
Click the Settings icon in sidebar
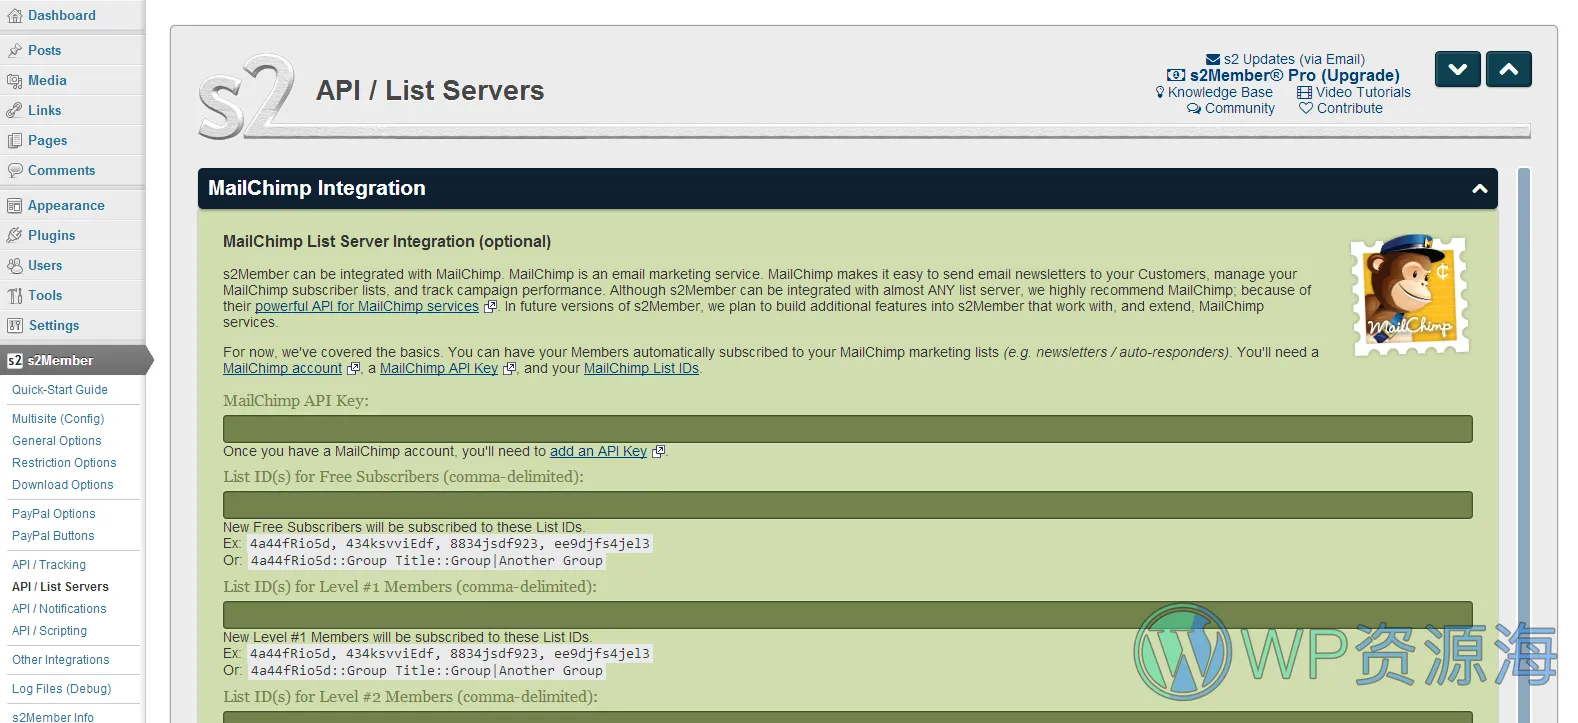click(15, 325)
